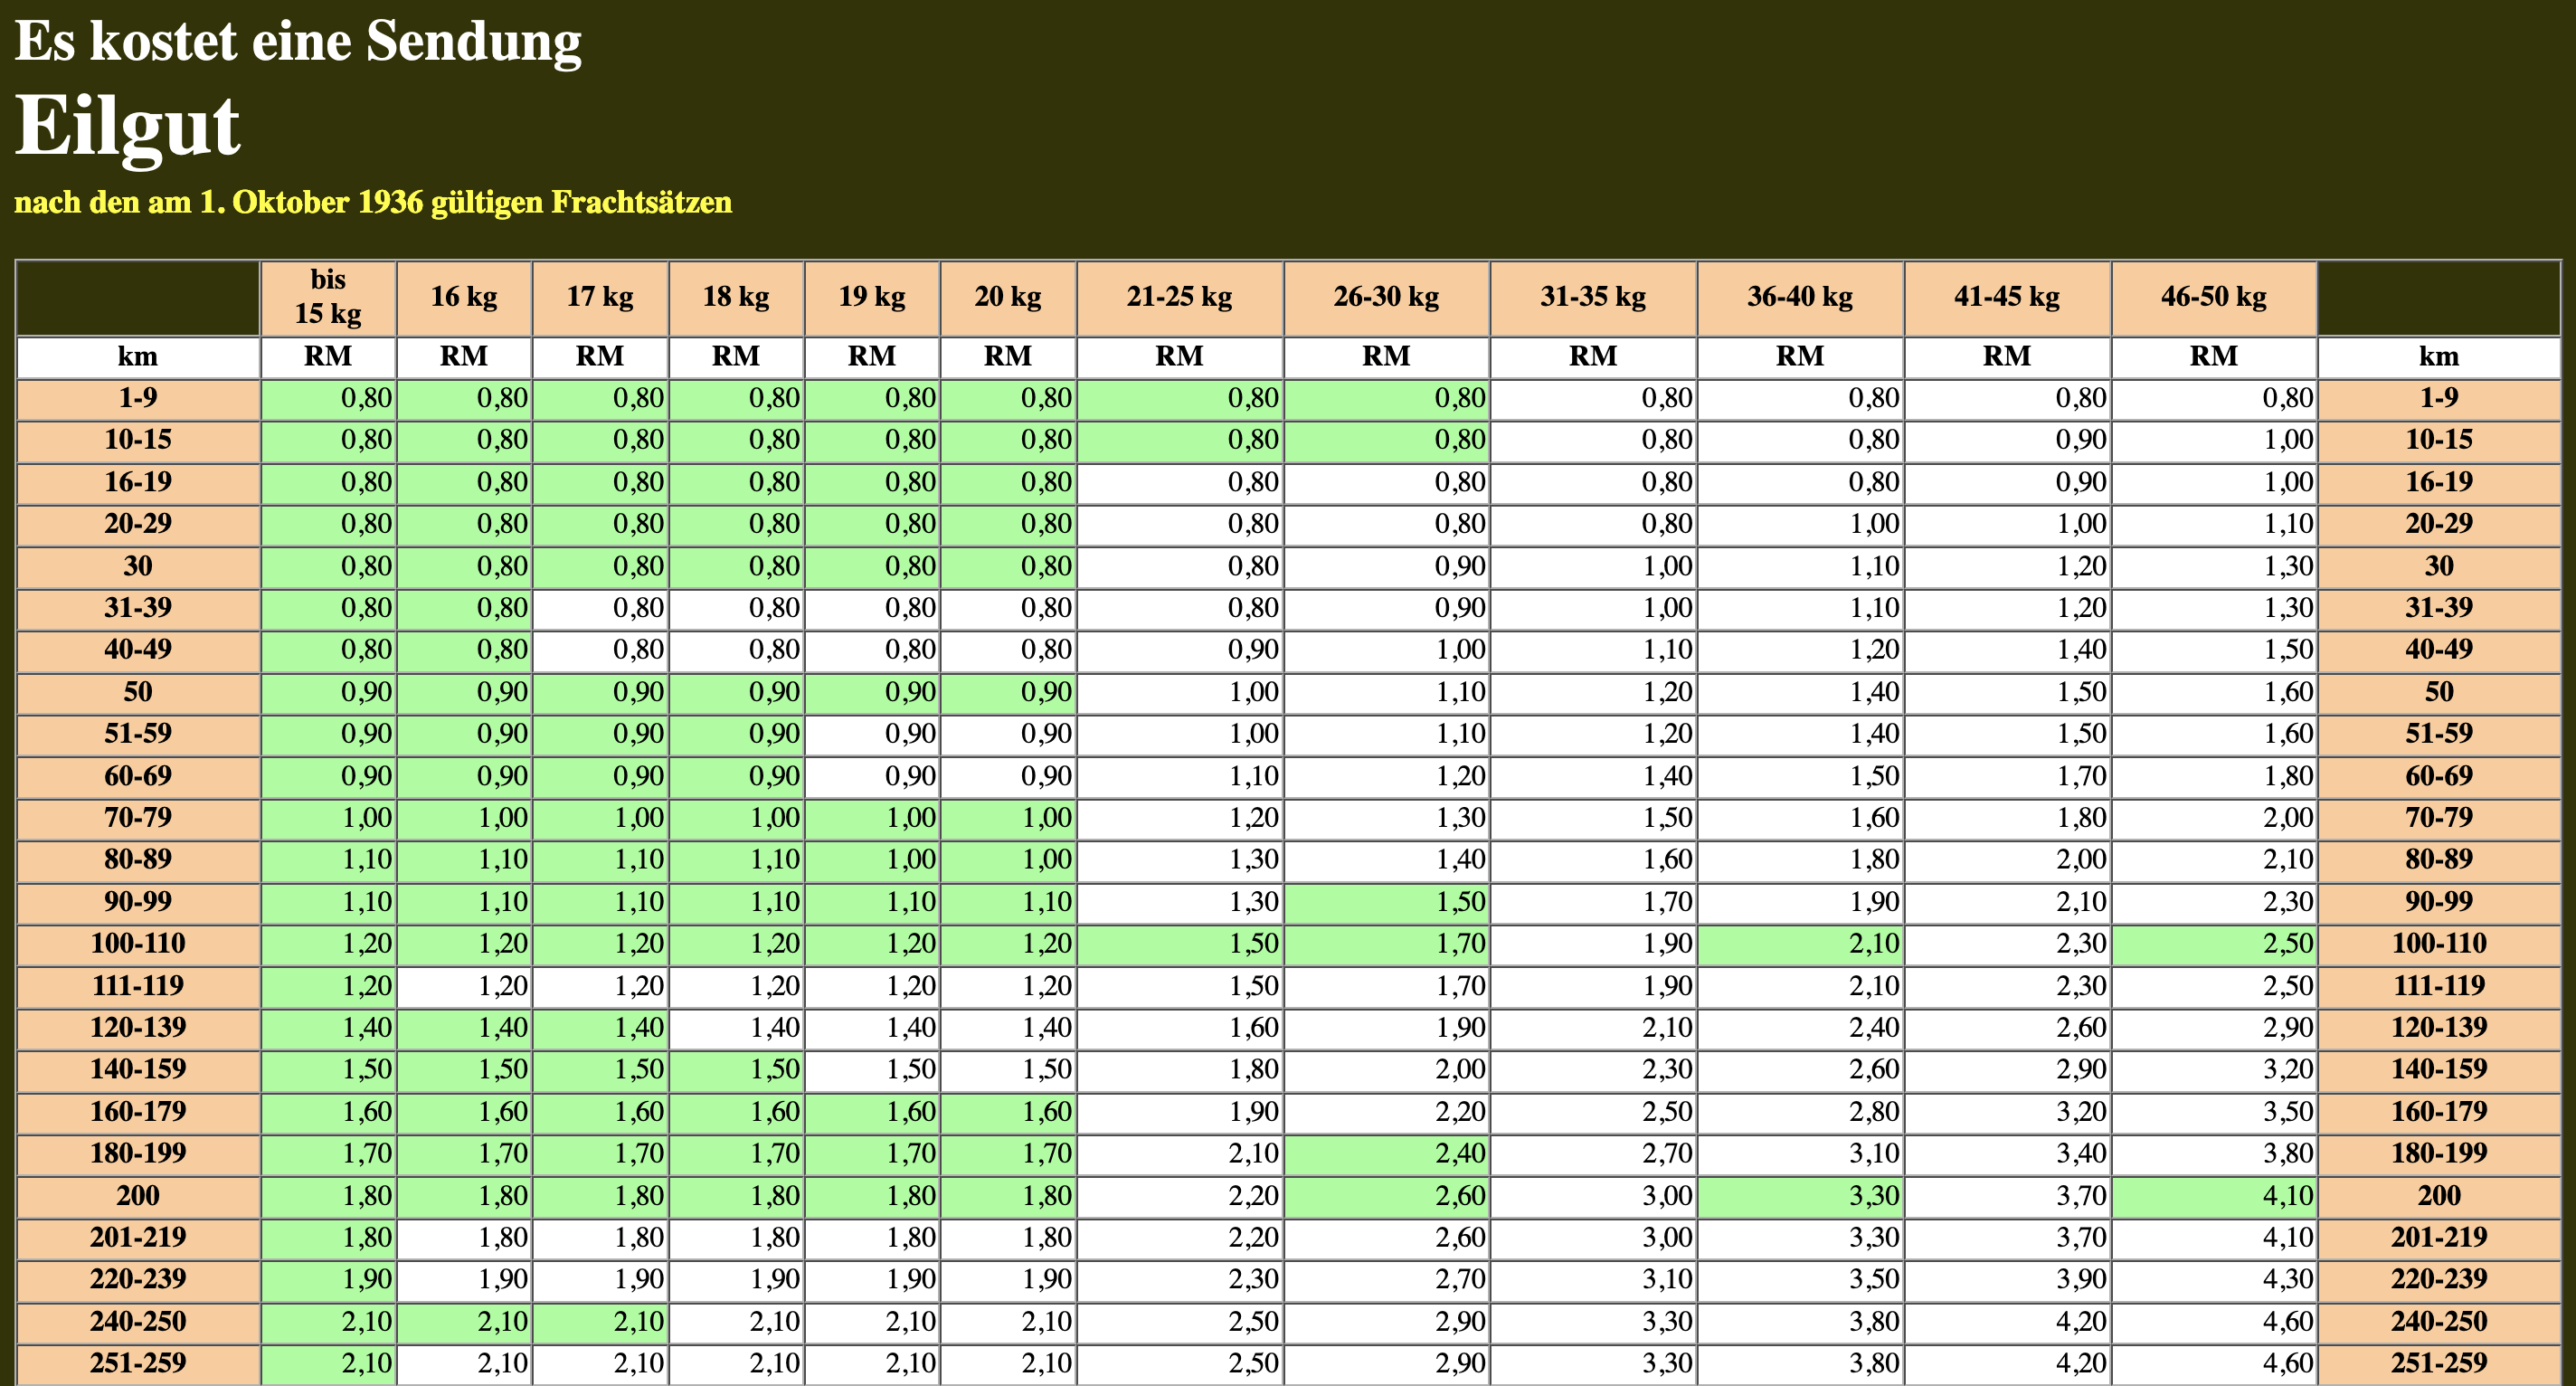Select the 'bis 15 kg' column header
Screen dimensions: 2576x1386
[x=328, y=297]
